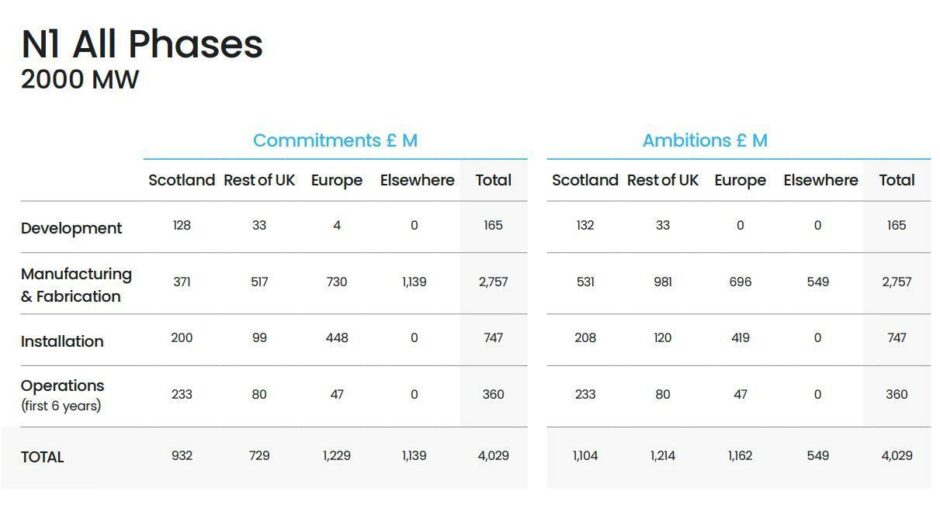Image resolution: width=940 pixels, height=505 pixels.
Task: Select the Ambitions £ M heading
Action: [x=705, y=140]
